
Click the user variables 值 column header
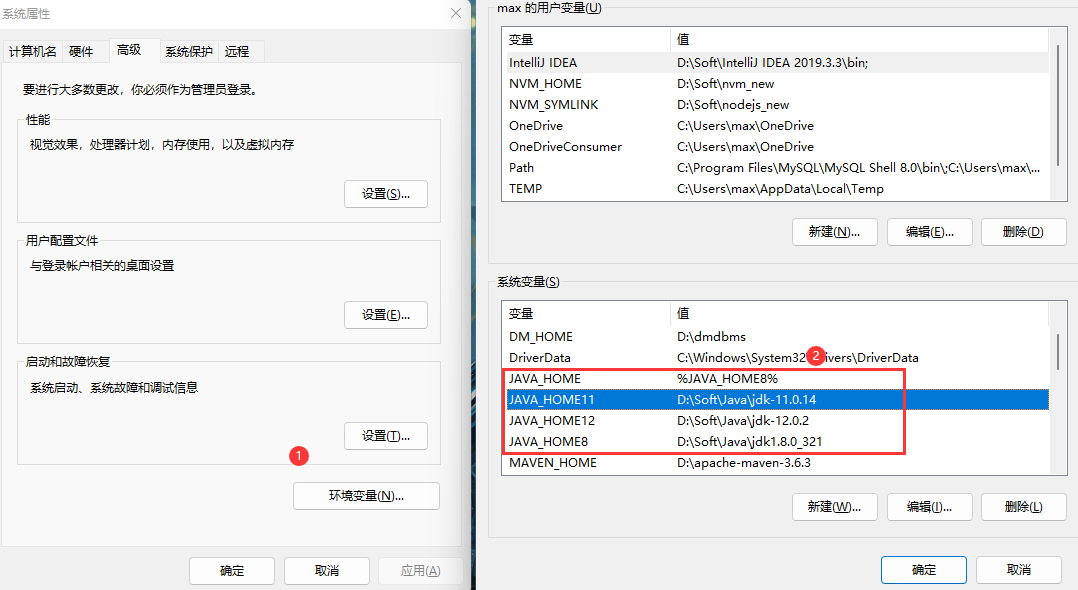click(x=859, y=40)
